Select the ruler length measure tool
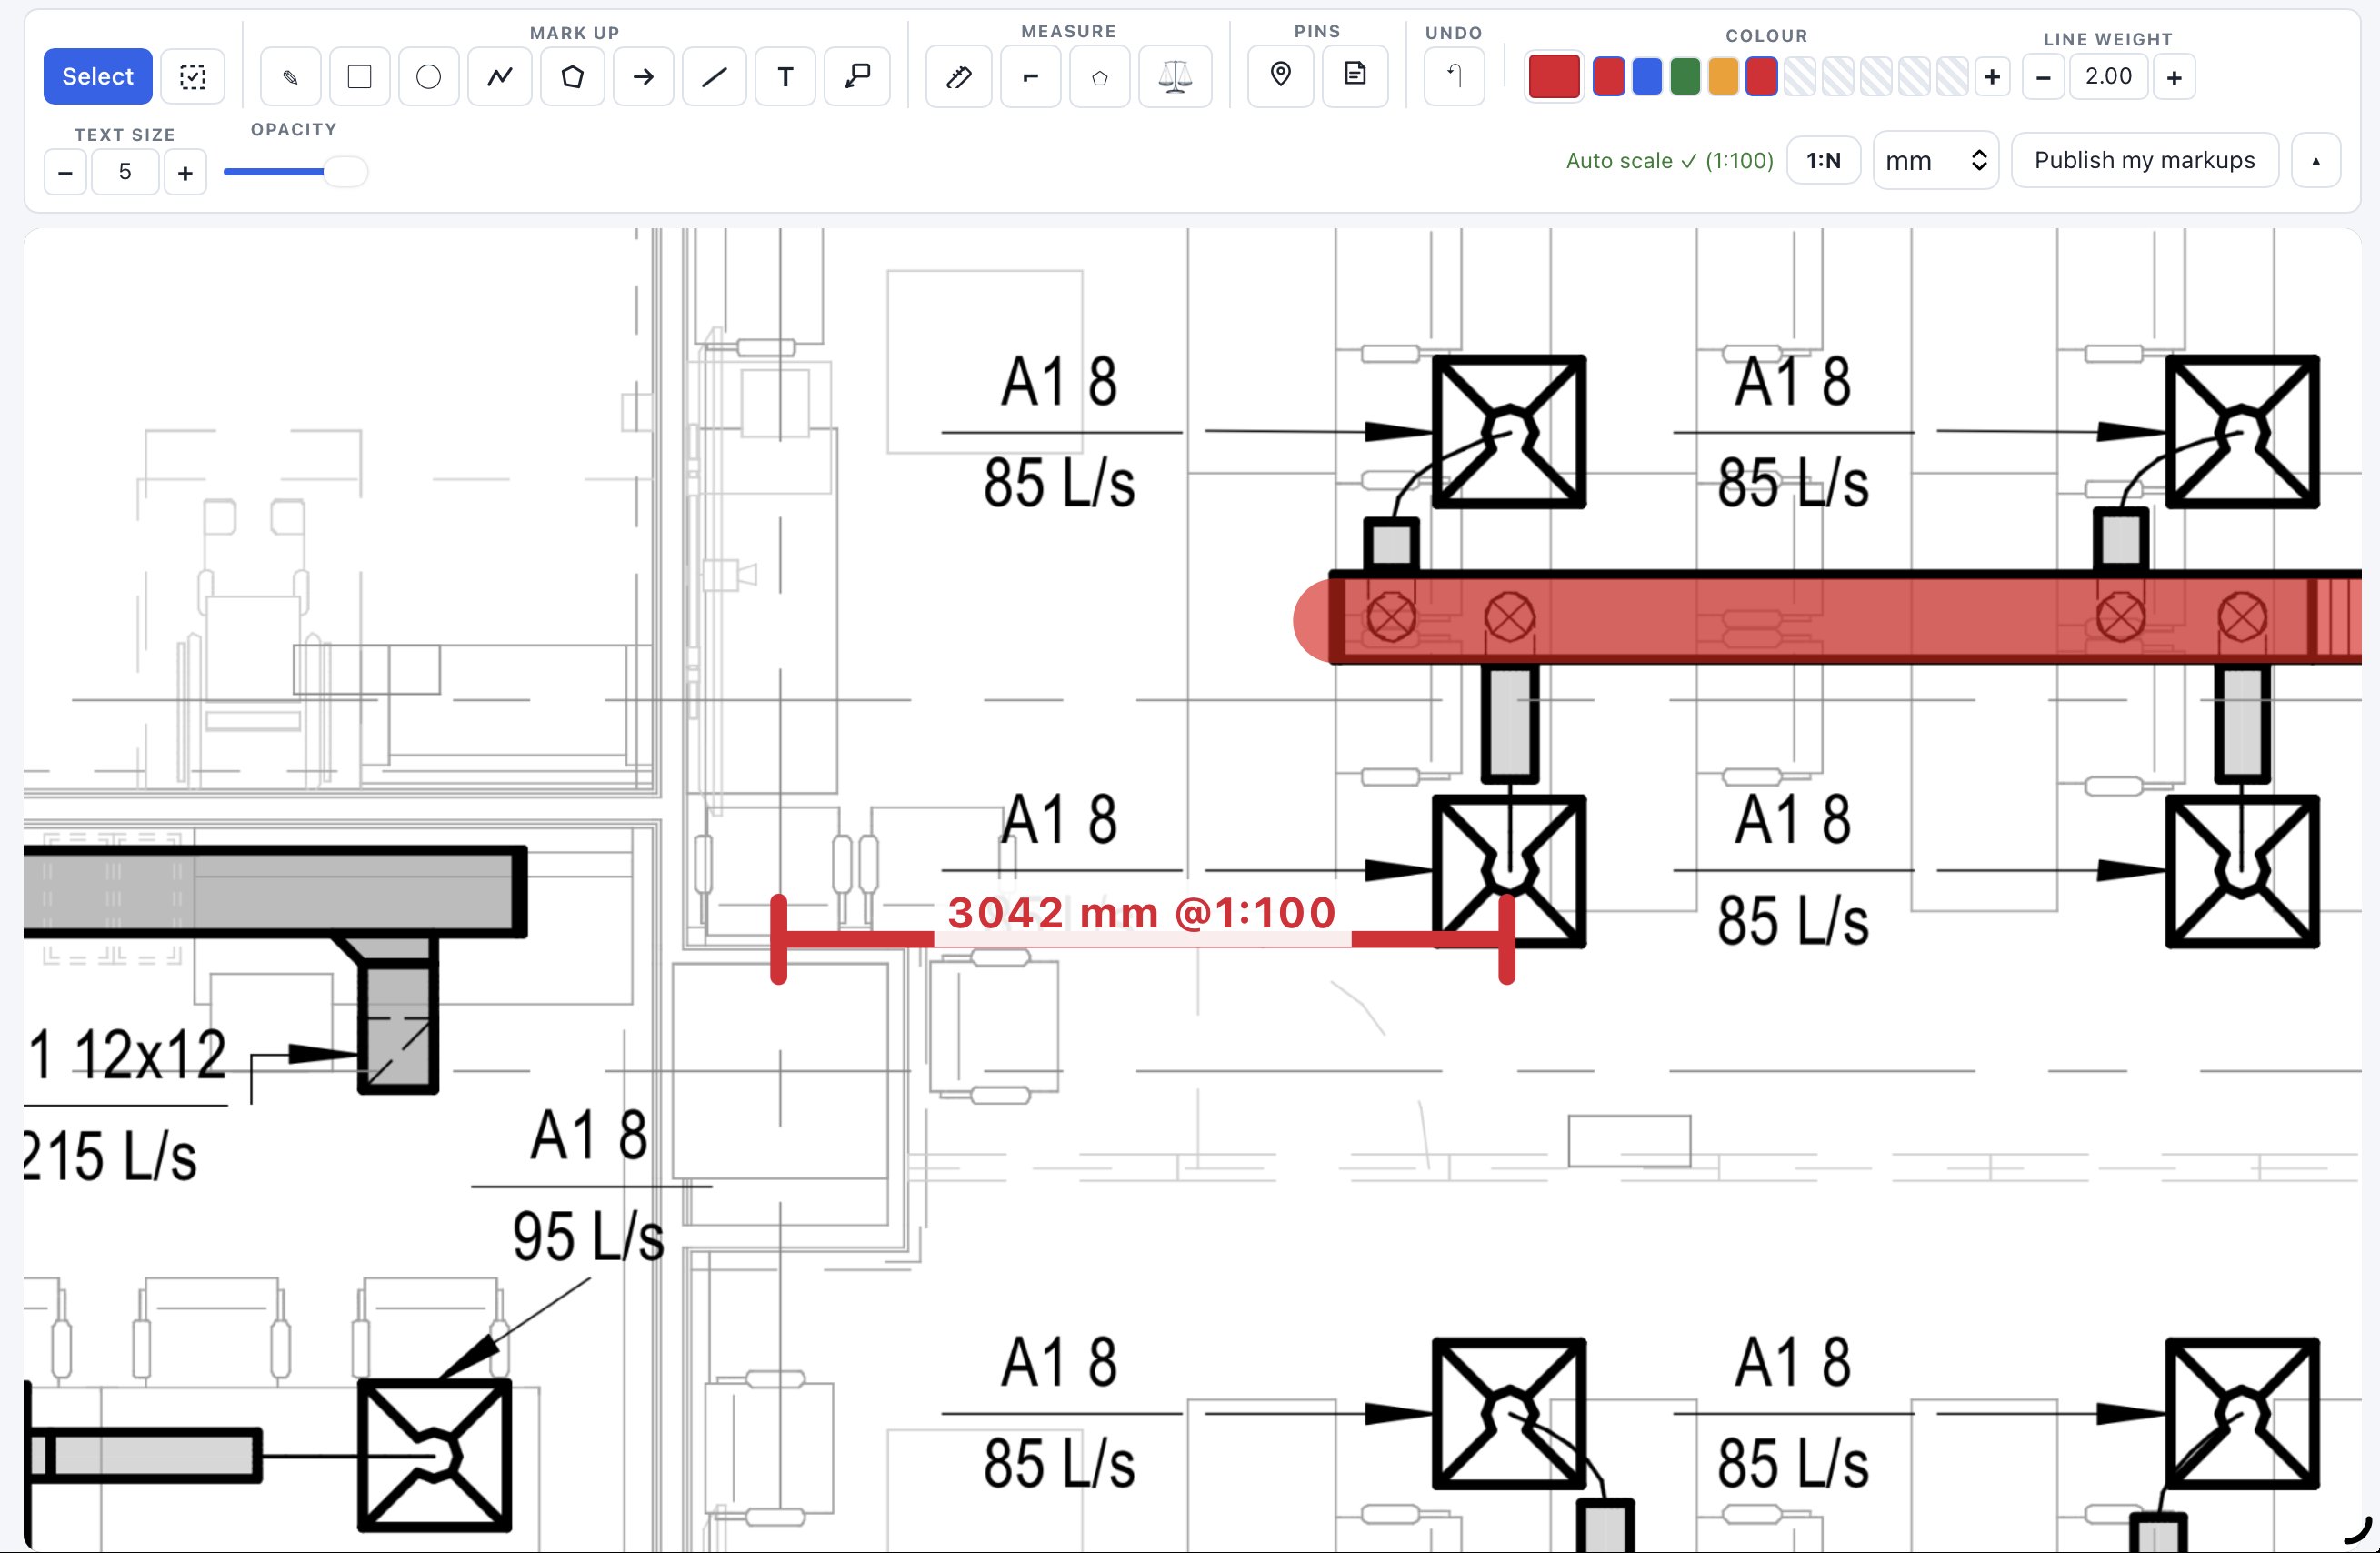The image size is (2380, 1553). pos(959,76)
